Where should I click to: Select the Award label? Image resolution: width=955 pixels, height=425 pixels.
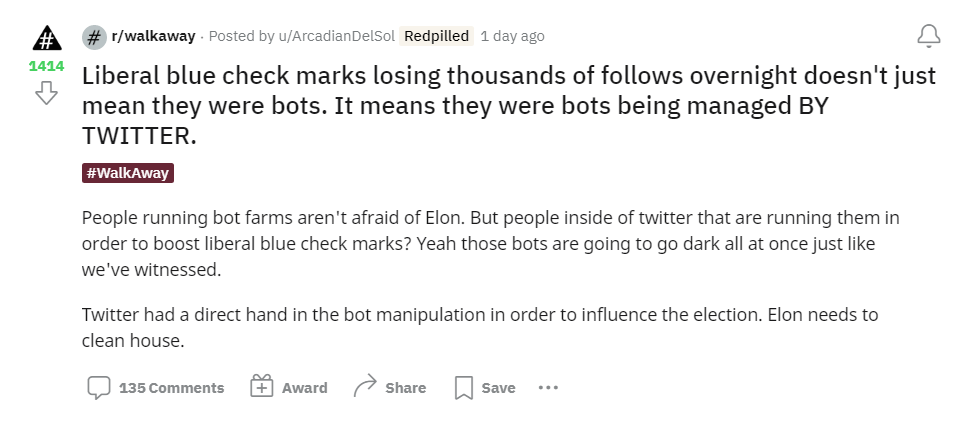305,388
